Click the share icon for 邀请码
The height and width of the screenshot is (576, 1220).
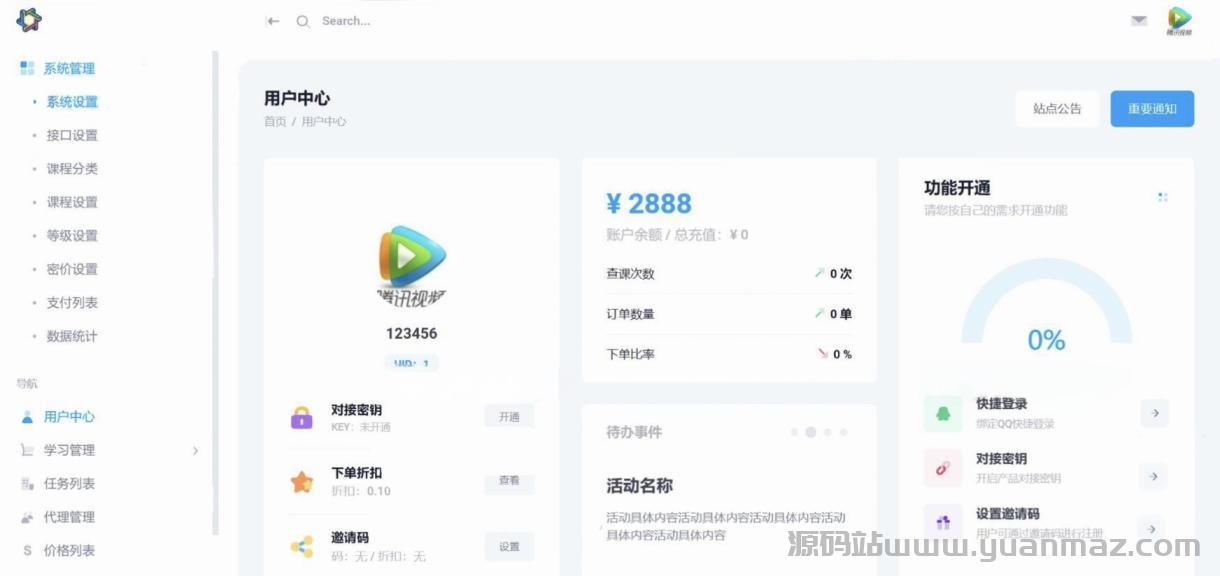[x=302, y=546]
